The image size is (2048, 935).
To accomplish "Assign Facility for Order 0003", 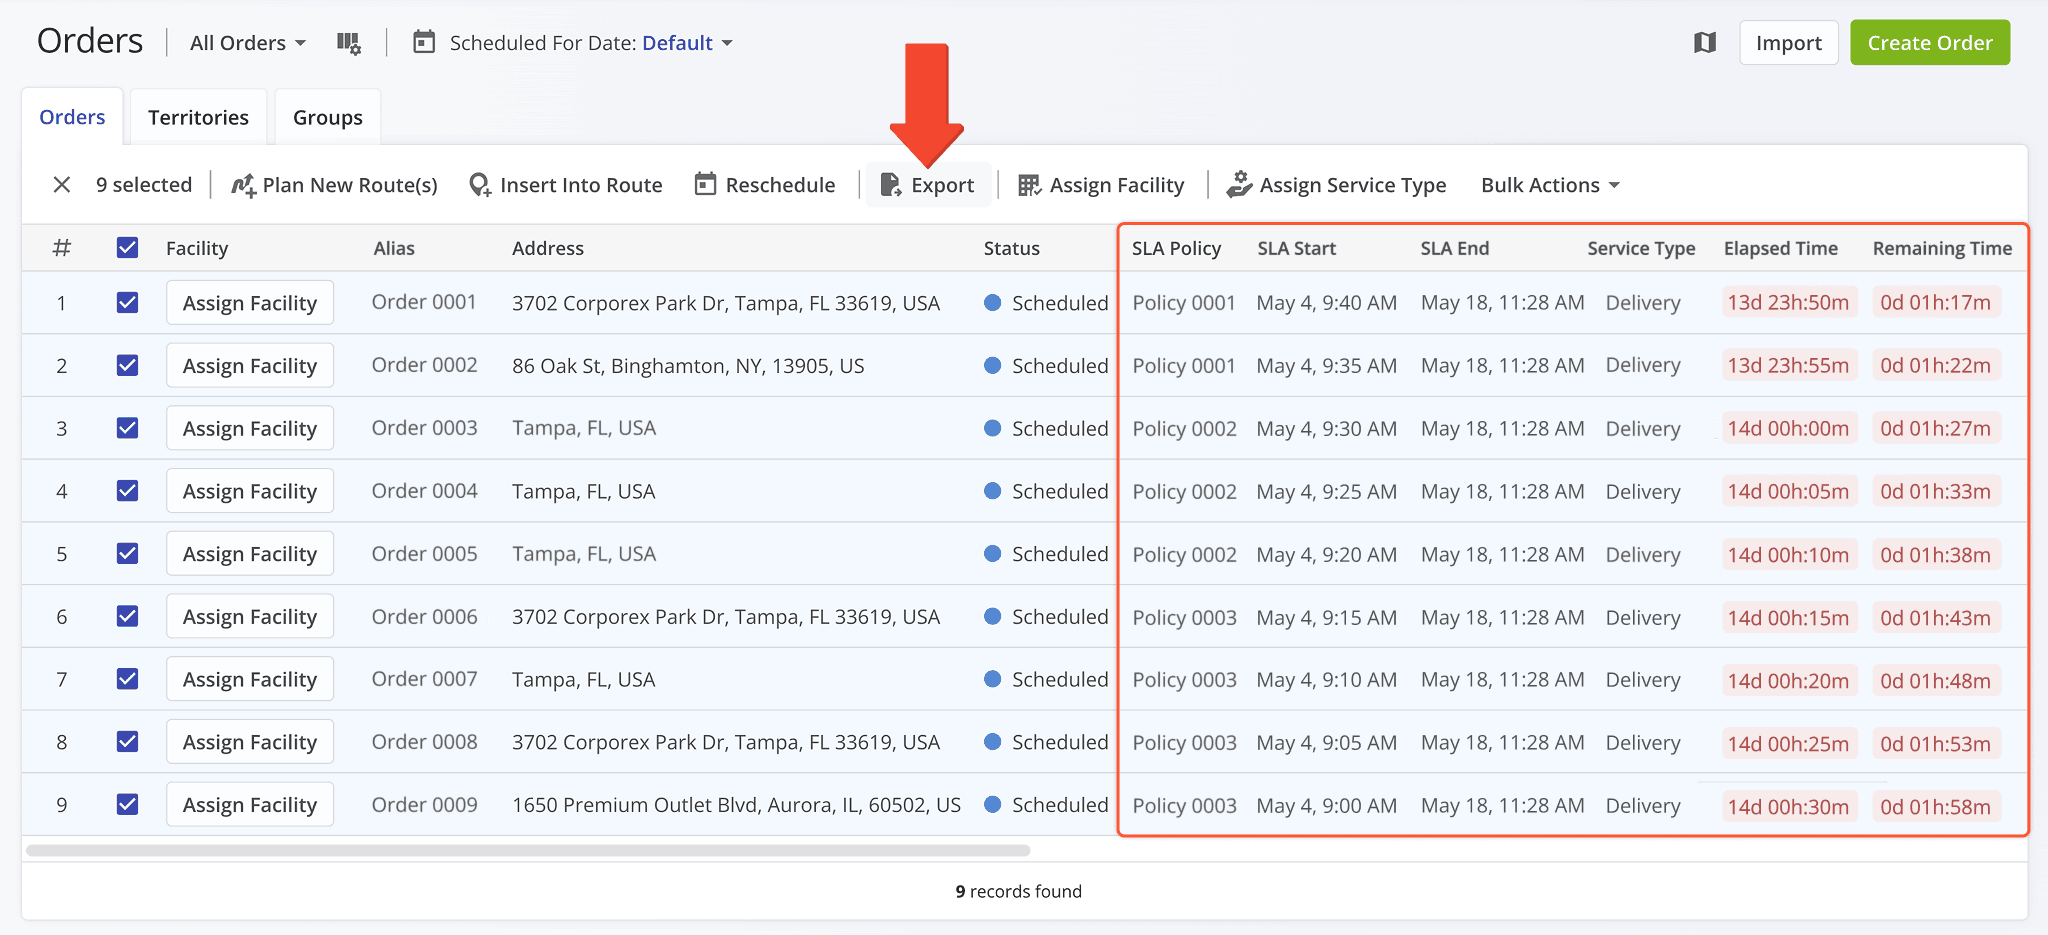I will pyautogui.click(x=250, y=428).
